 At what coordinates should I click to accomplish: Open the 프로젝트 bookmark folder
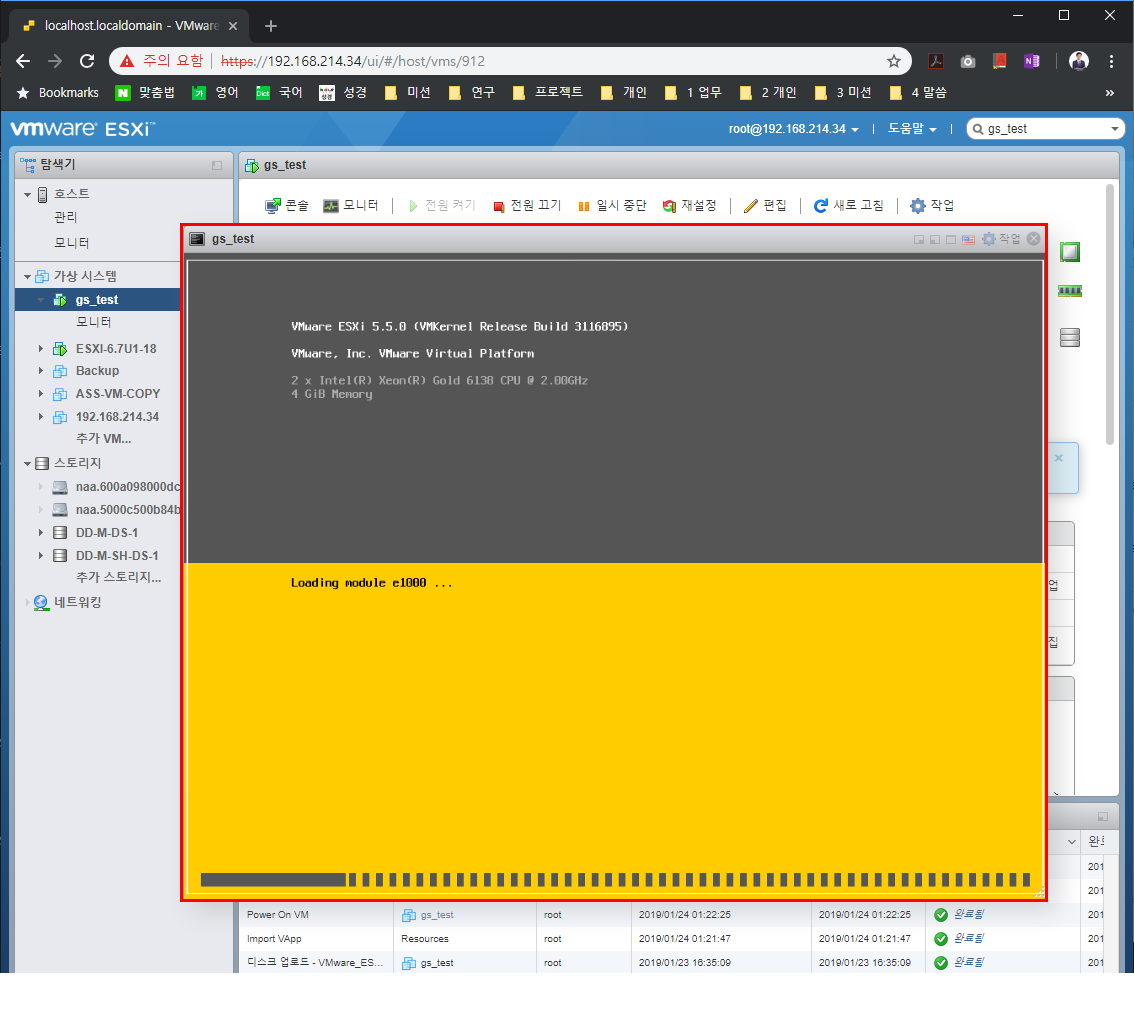click(x=548, y=93)
